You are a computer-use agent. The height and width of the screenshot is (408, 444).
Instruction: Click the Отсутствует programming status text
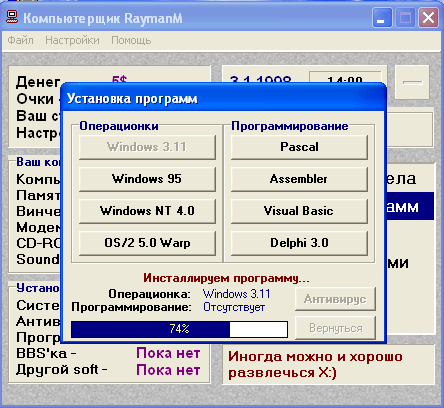tap(234, 307)
